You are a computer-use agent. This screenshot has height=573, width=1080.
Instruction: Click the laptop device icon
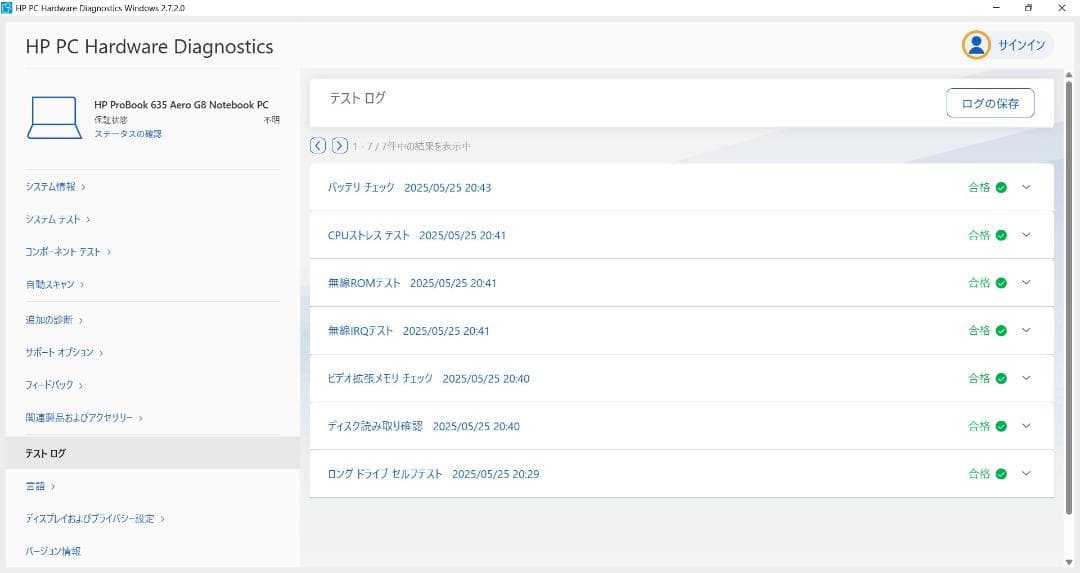click(x=55, y=118)
